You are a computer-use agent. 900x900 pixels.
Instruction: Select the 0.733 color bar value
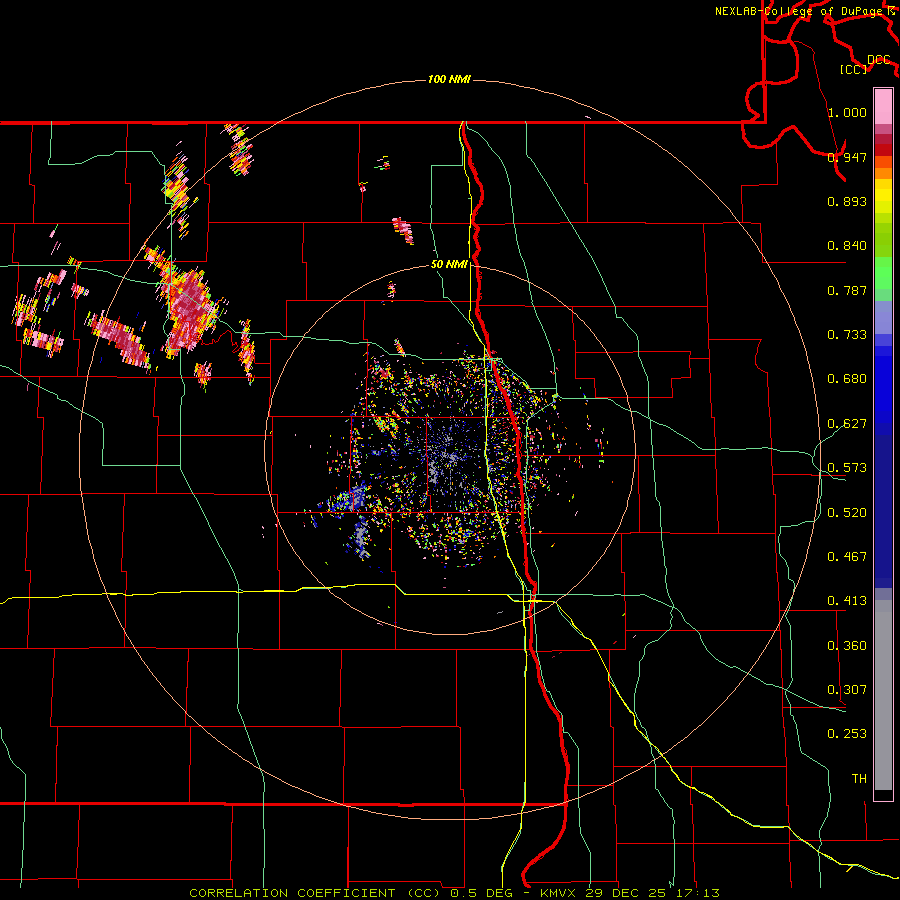pyautogui.click(x=847, y=335)
